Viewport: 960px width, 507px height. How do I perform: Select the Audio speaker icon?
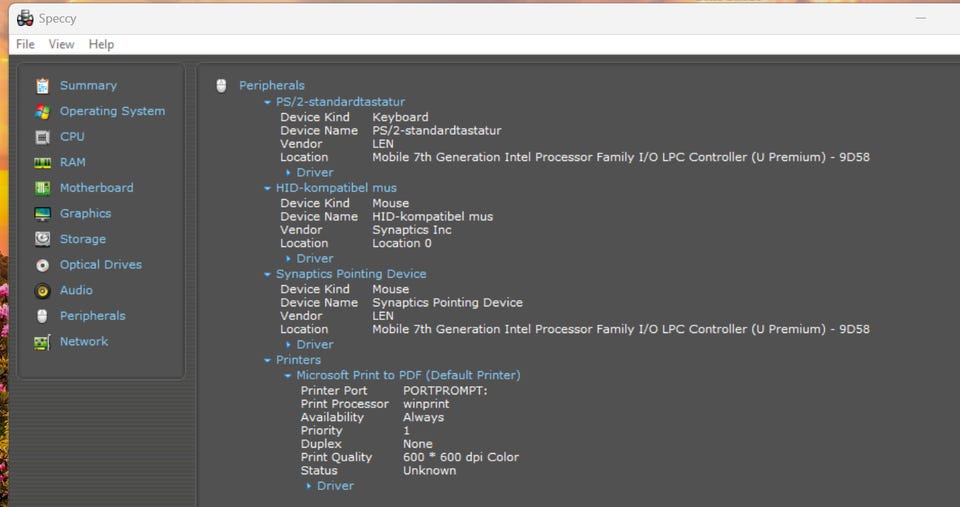42,291
